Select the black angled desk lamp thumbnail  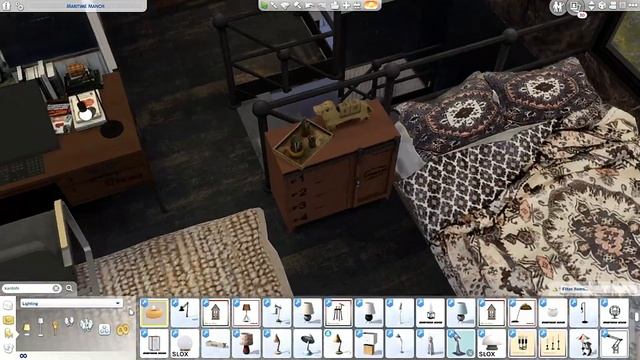(x=184, y=313)
